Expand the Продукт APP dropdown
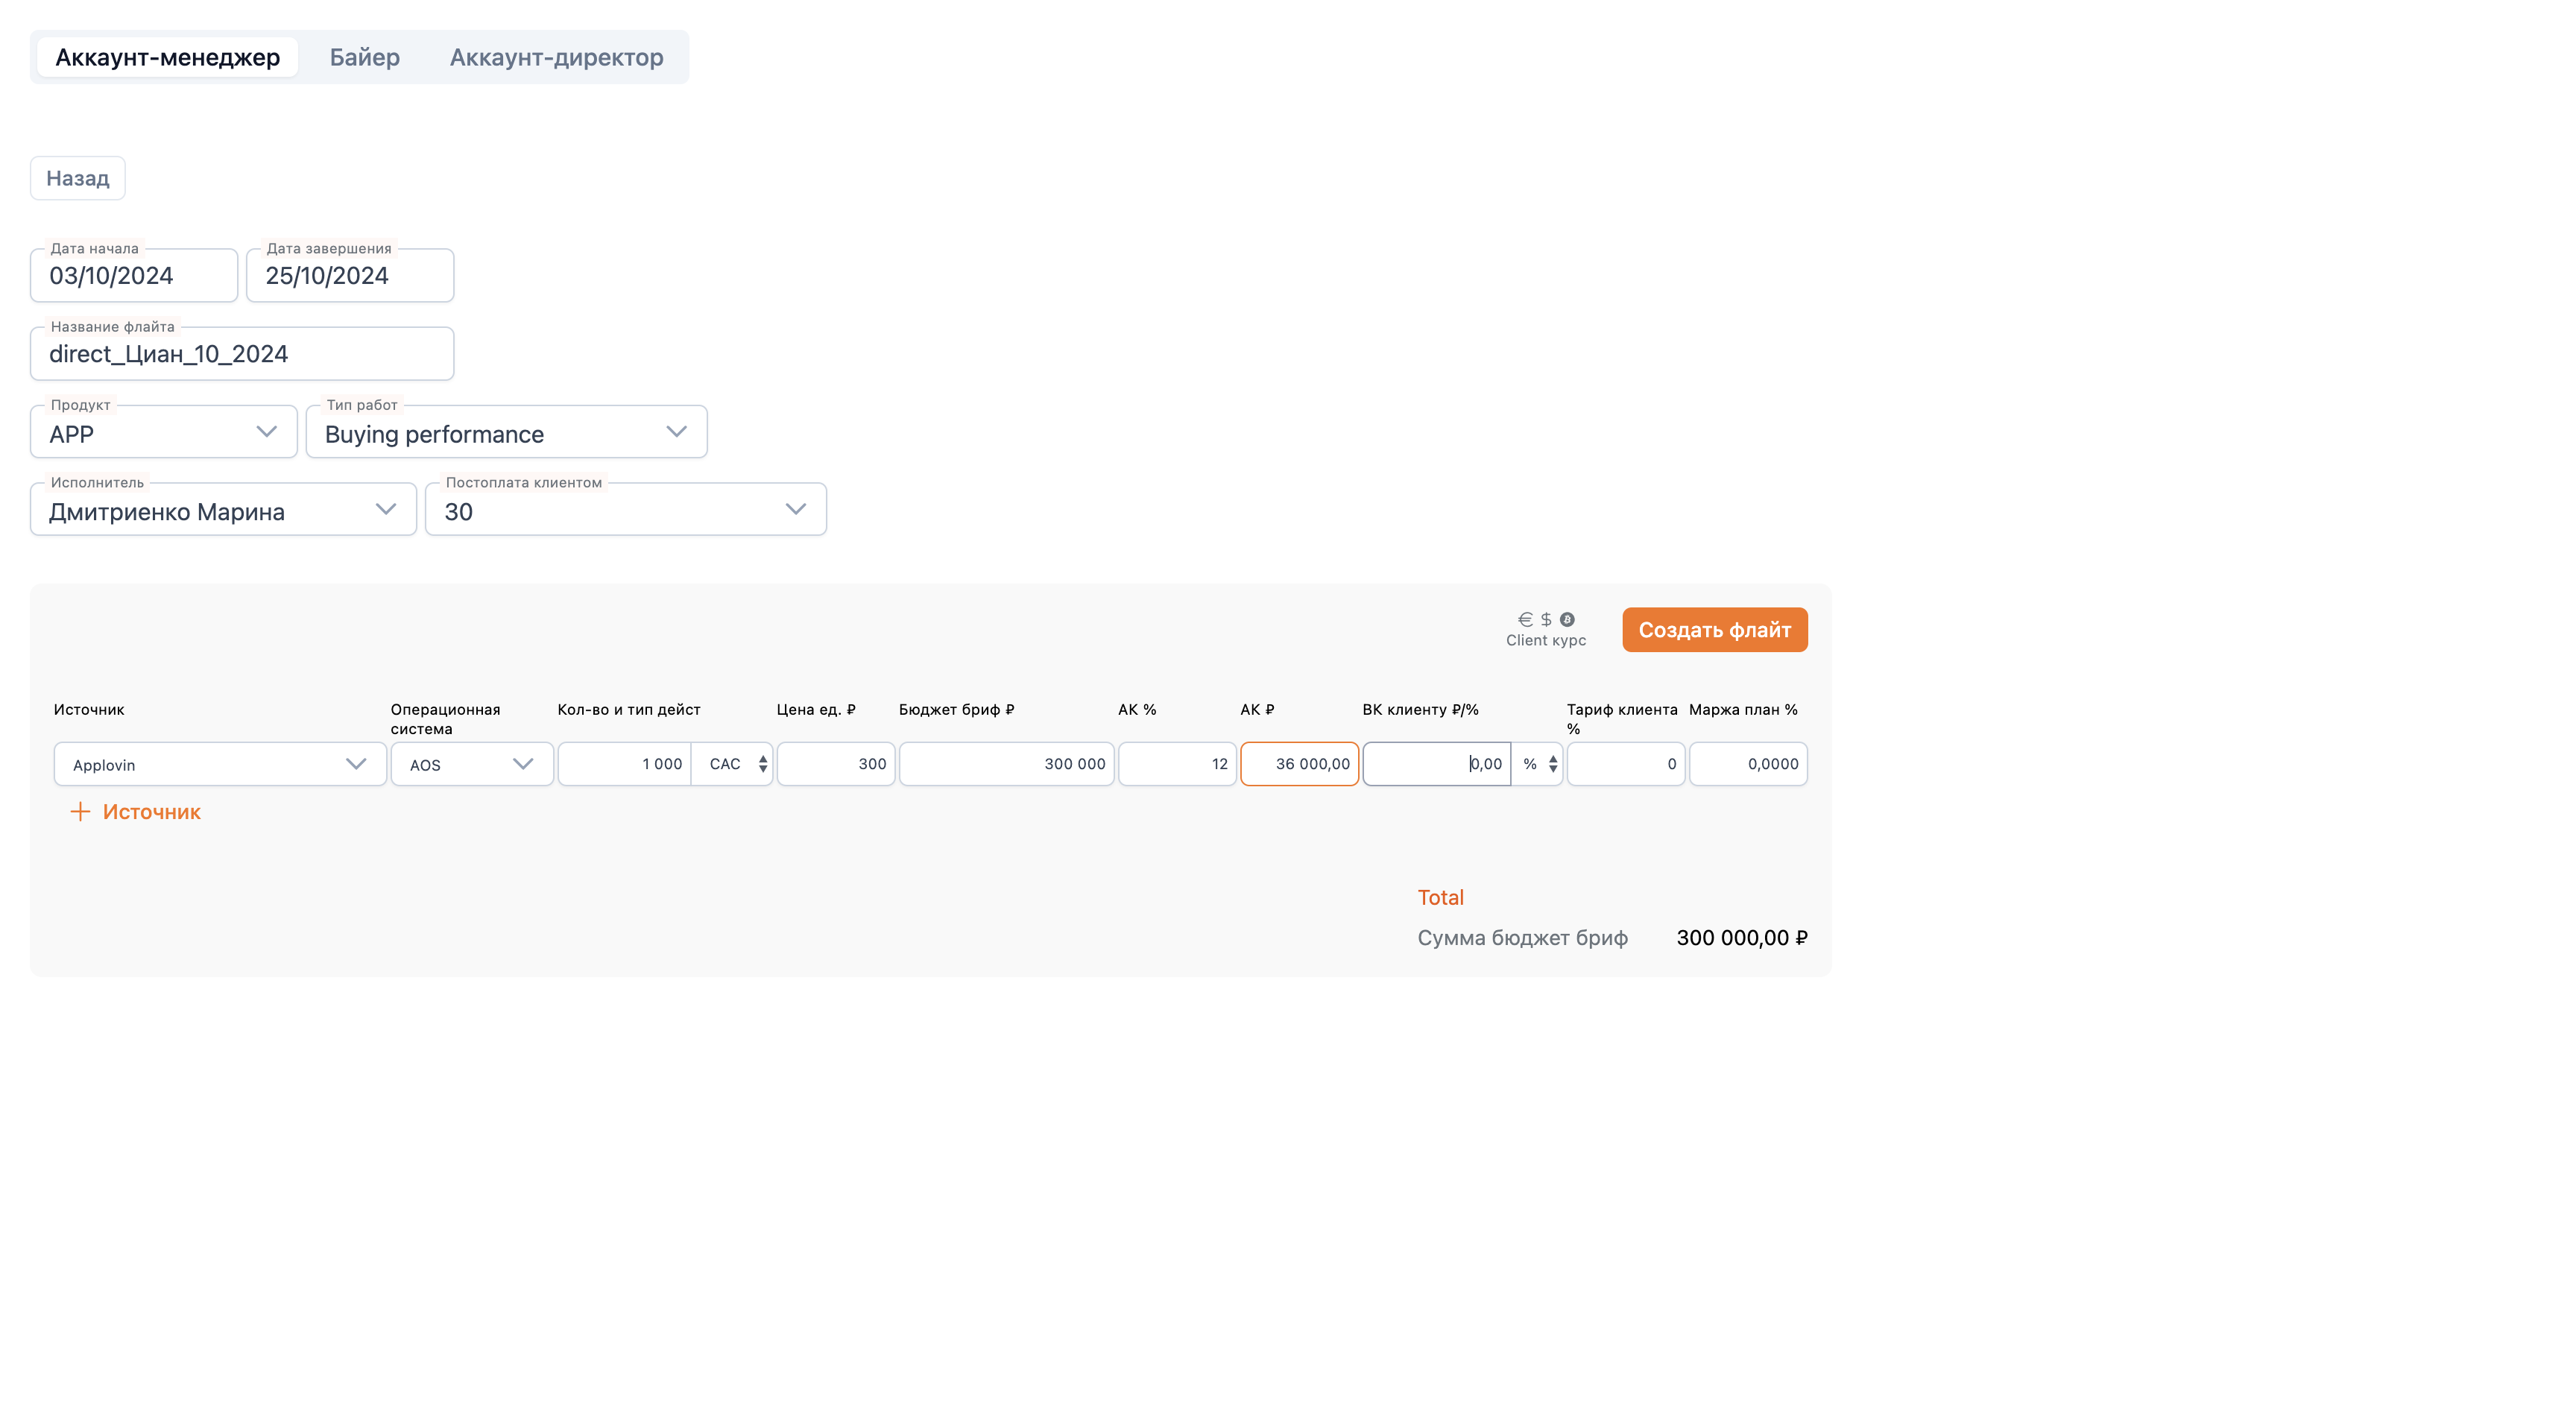The height and width of the screenshot is (1428, 2576). [x=164, y=432]
